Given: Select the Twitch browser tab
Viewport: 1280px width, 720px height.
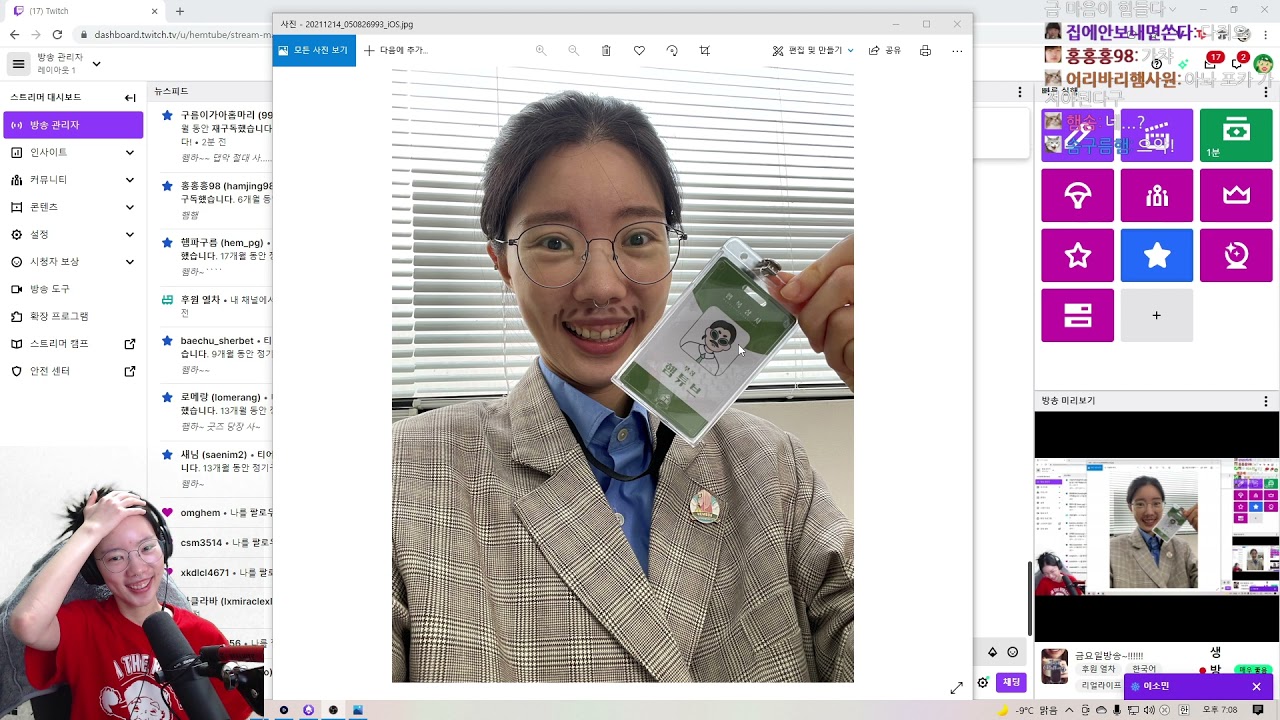Looking at the screenshot, I should tap(85, 11).
